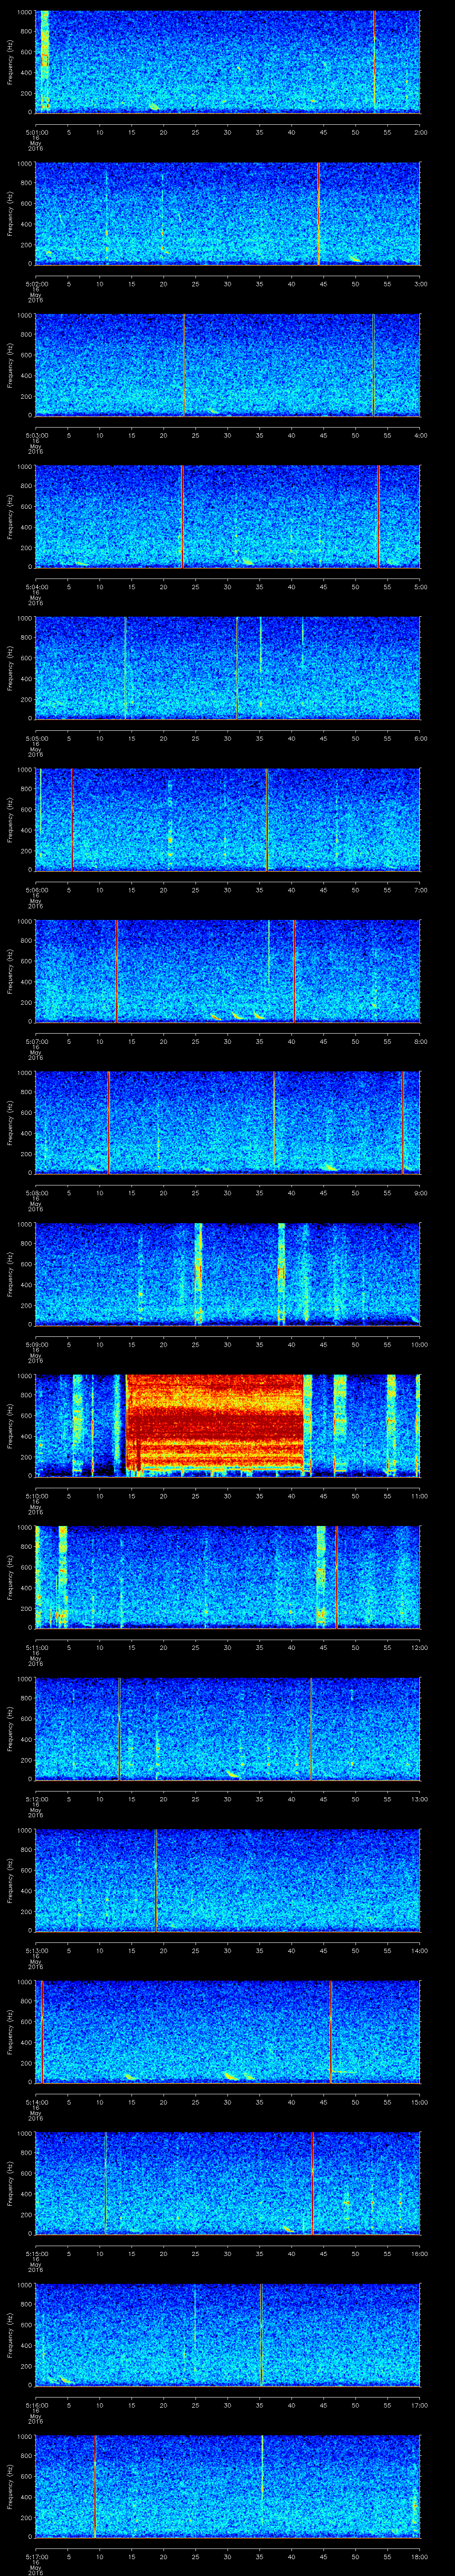This screenshot has height=2576, width=455.
Task: Select the '5:04:00' axis label
Action: 36,587
